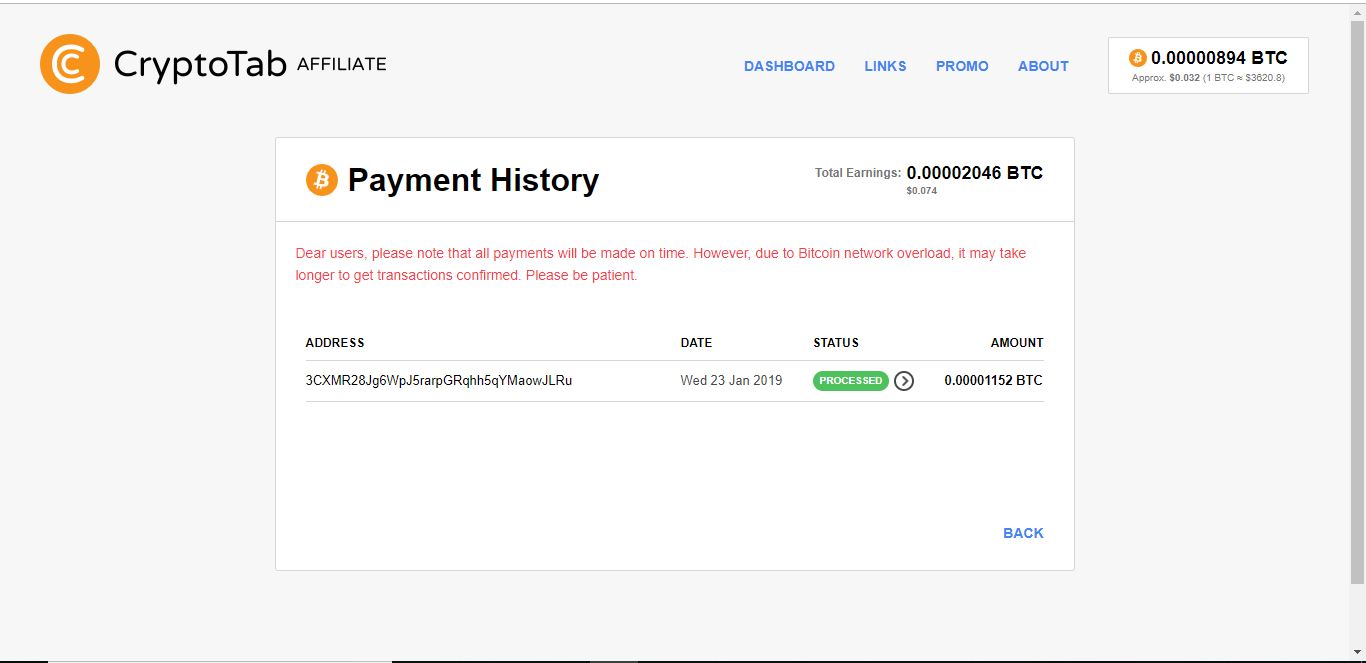
Task: Click the Bitcoin icon beside Payment History
Action: pos(322,180)
